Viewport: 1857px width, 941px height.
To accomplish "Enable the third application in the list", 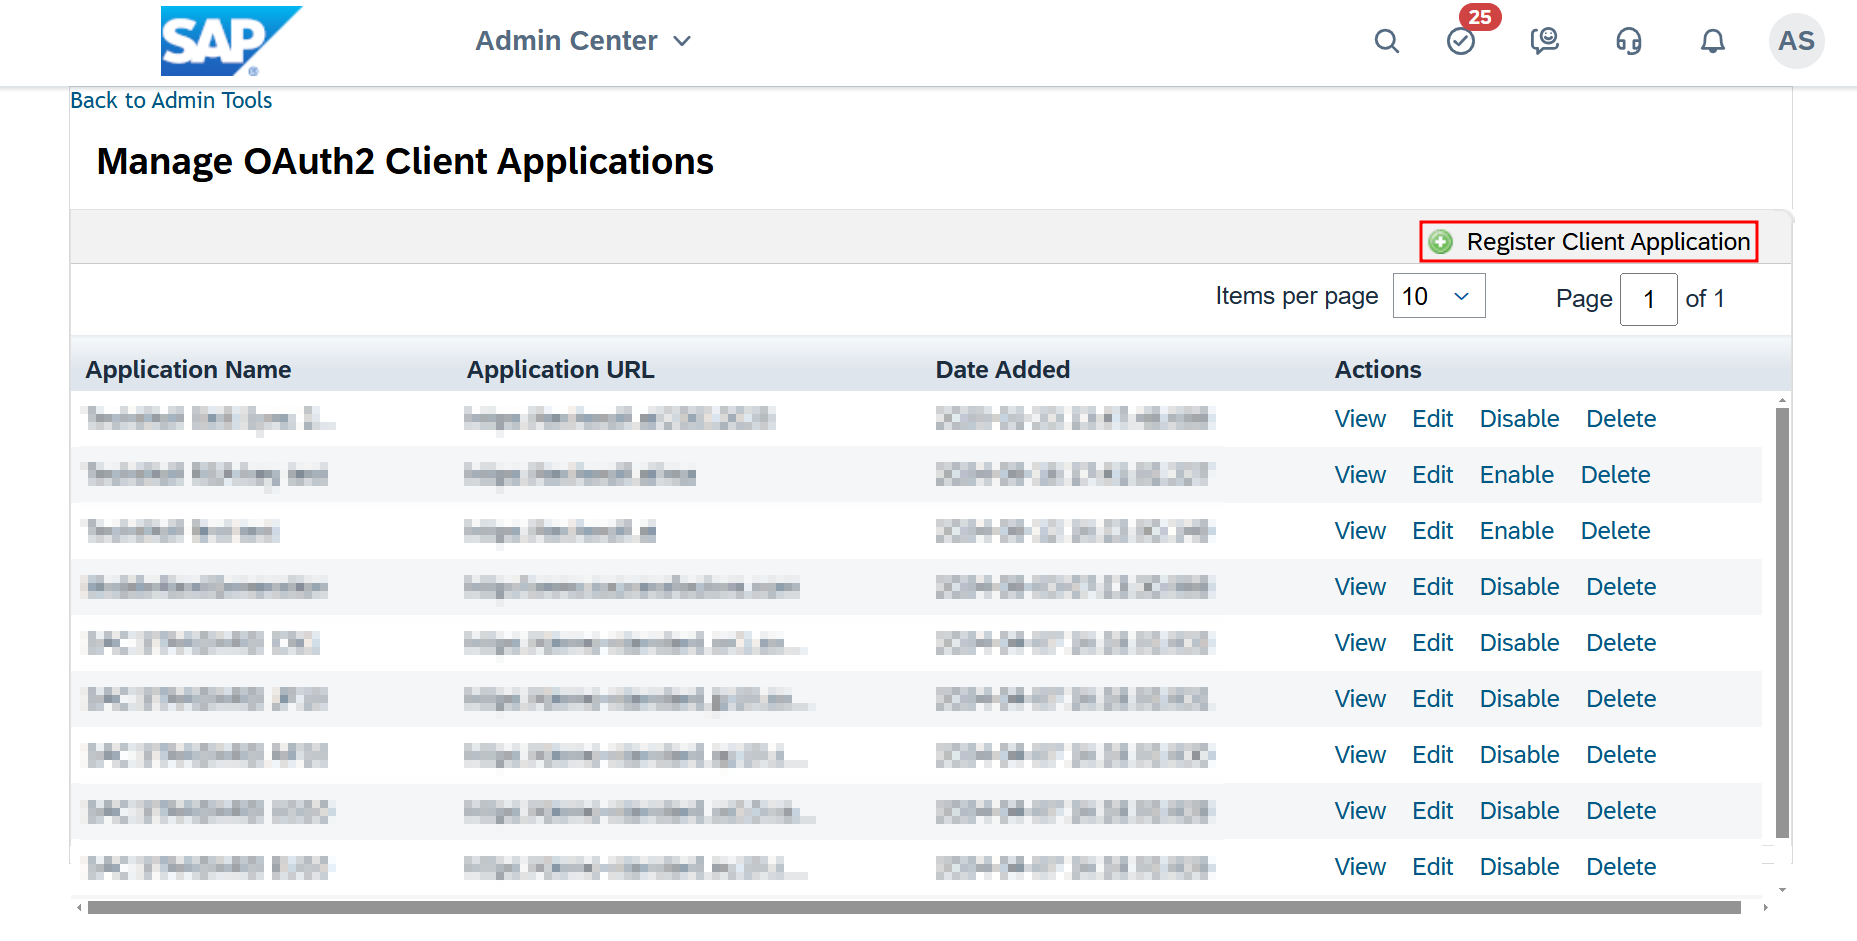I will click(1516, 530).
